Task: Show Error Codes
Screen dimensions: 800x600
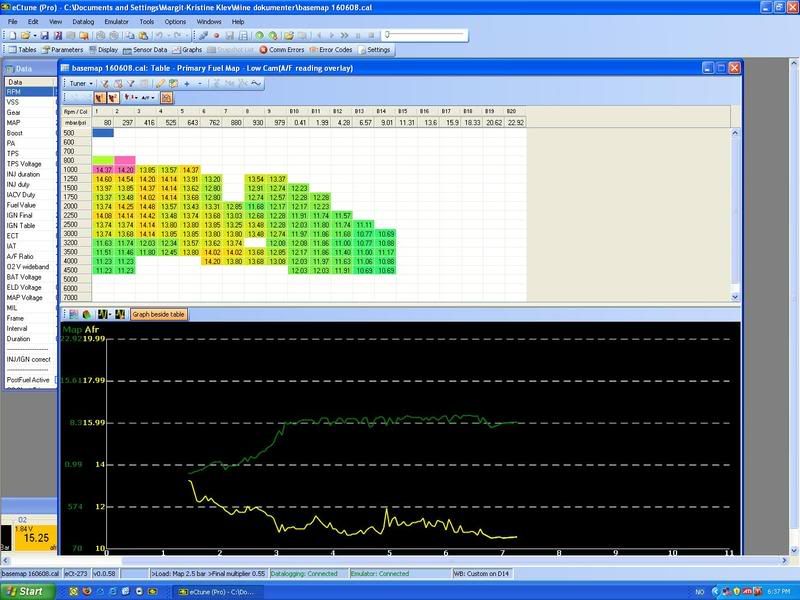Action: [x=331, y=50]
